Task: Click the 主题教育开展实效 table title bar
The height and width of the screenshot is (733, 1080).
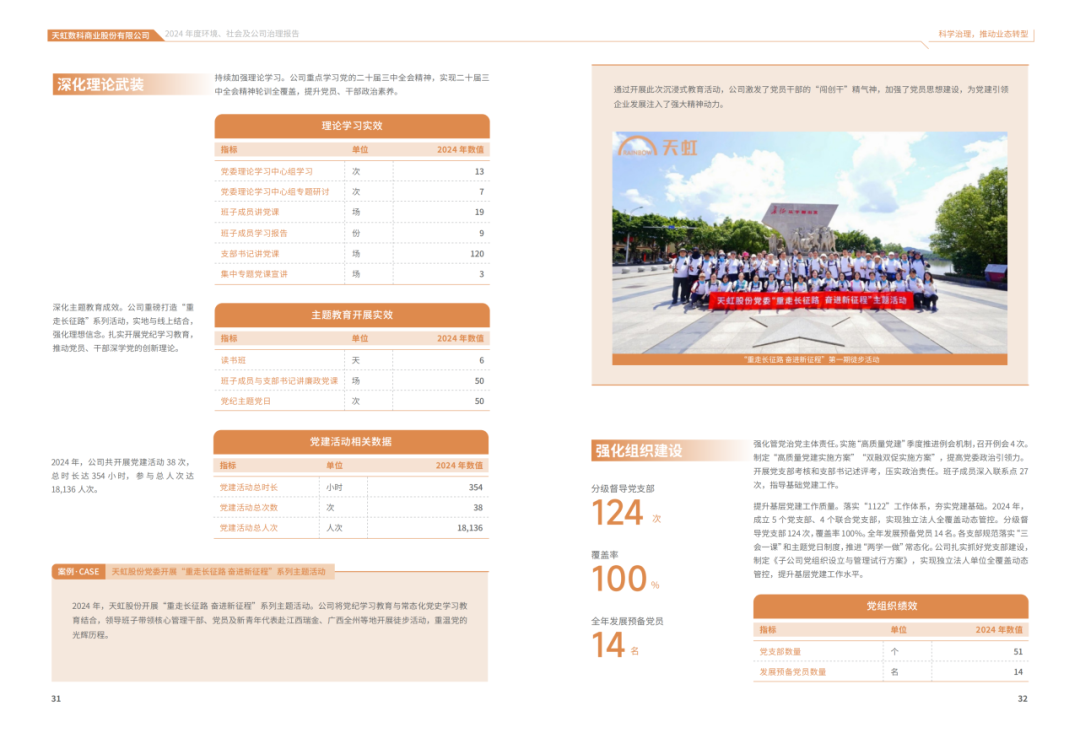Action: (x=352, y=315)
